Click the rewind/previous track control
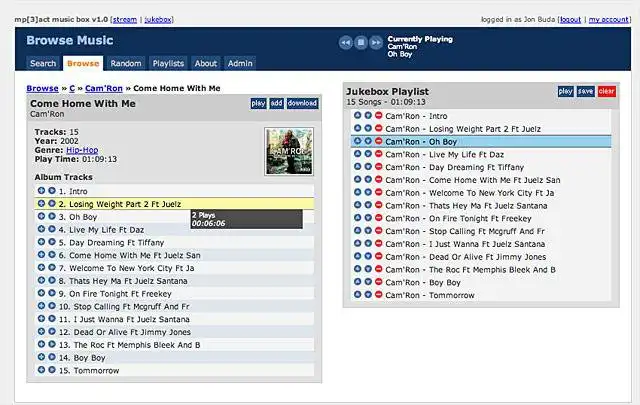Image resolution: width=640 pixels, height=405 pixels. (x=345, y=42)
